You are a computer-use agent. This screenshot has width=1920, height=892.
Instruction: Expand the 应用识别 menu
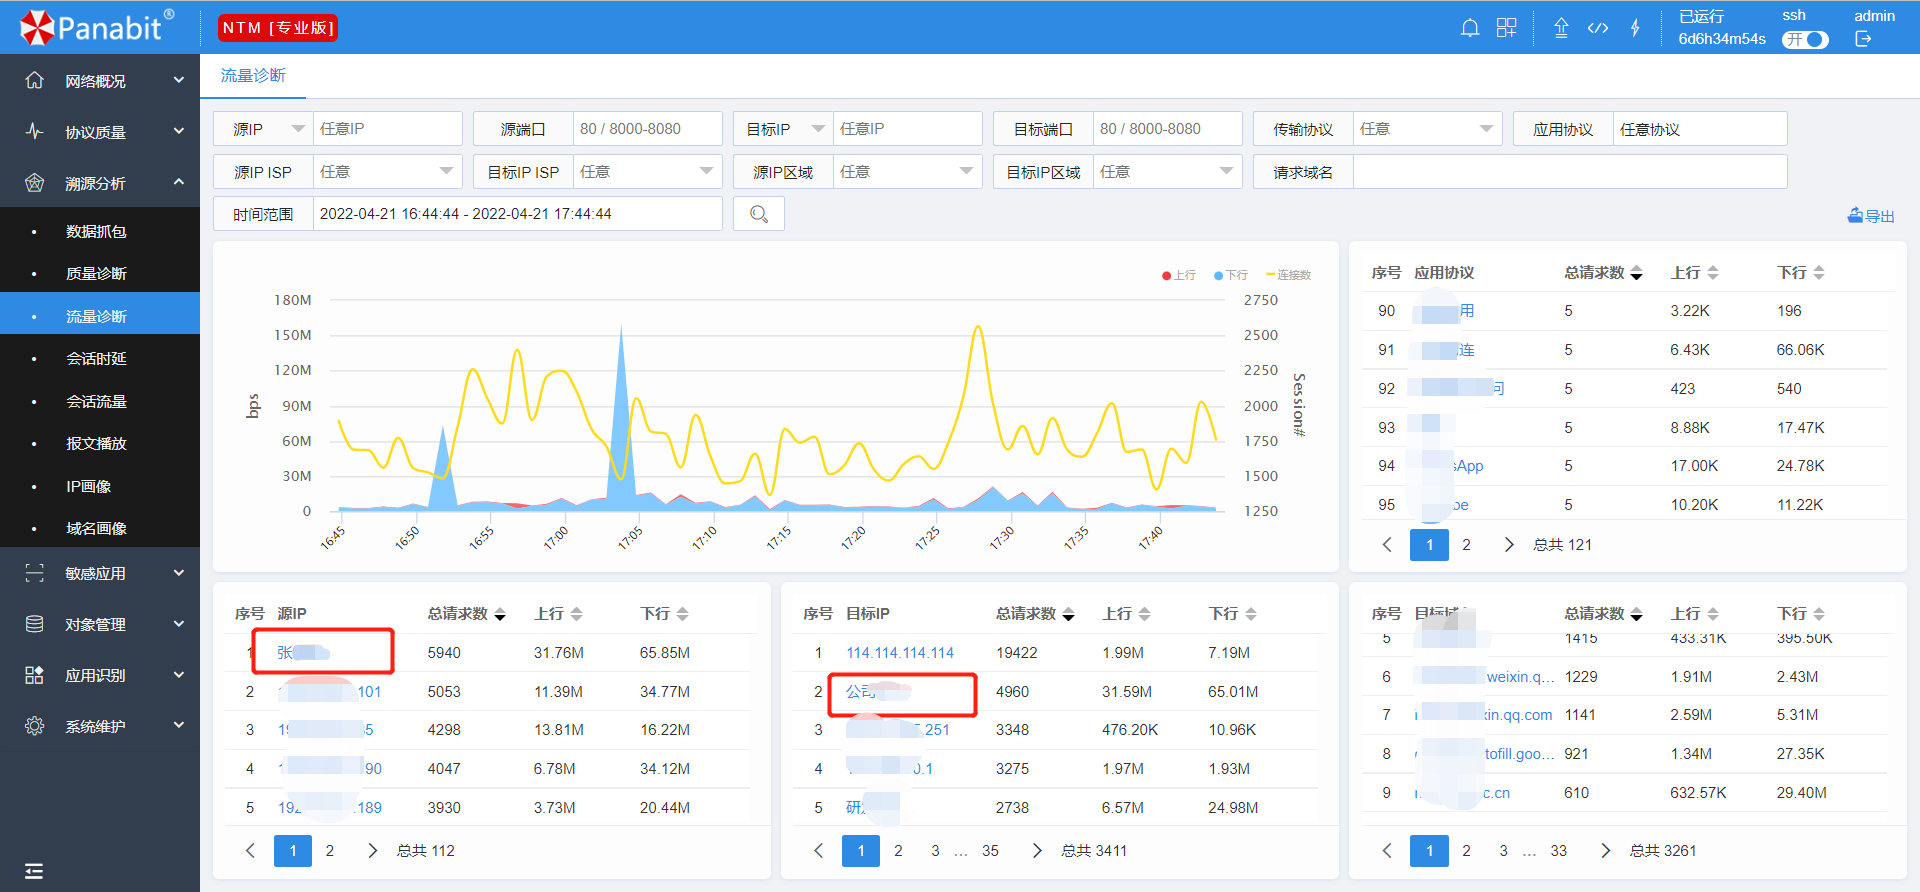coord(100,675)
